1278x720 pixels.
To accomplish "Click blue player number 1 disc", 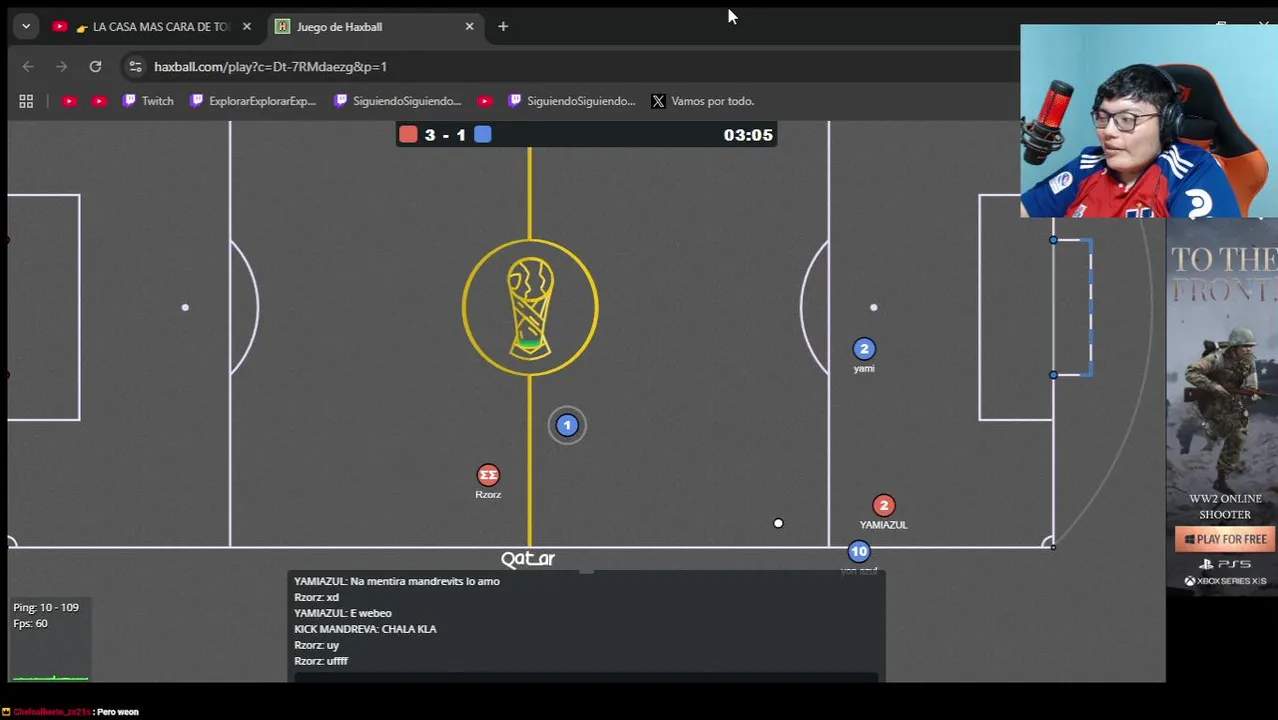I will pos(567,426).
